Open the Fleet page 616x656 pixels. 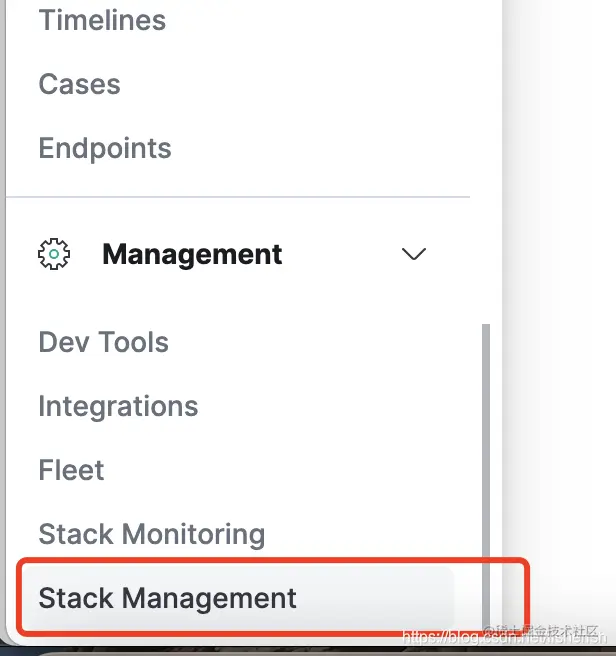point(71,470)
